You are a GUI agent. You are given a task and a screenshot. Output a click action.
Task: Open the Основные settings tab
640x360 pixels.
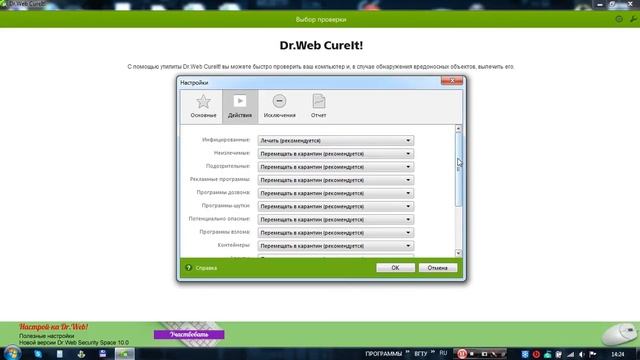(203, 106)
